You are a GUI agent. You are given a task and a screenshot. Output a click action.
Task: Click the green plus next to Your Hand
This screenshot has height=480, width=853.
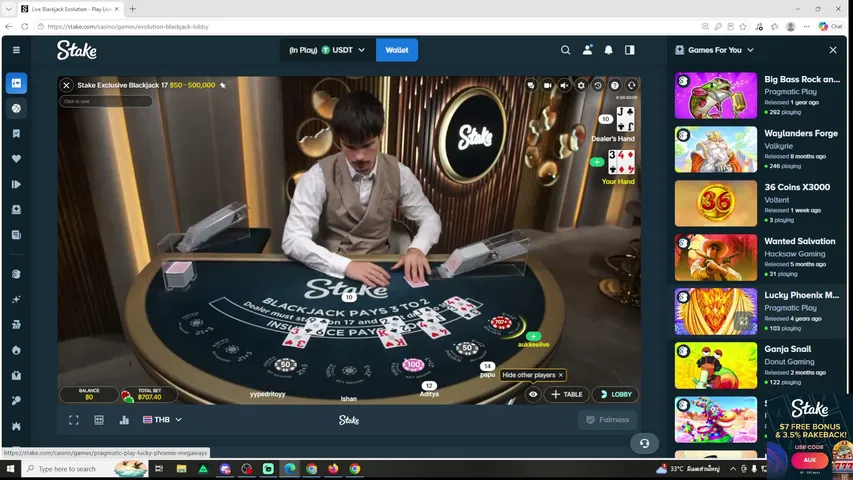pyautogui.click(x=597, y=162)
